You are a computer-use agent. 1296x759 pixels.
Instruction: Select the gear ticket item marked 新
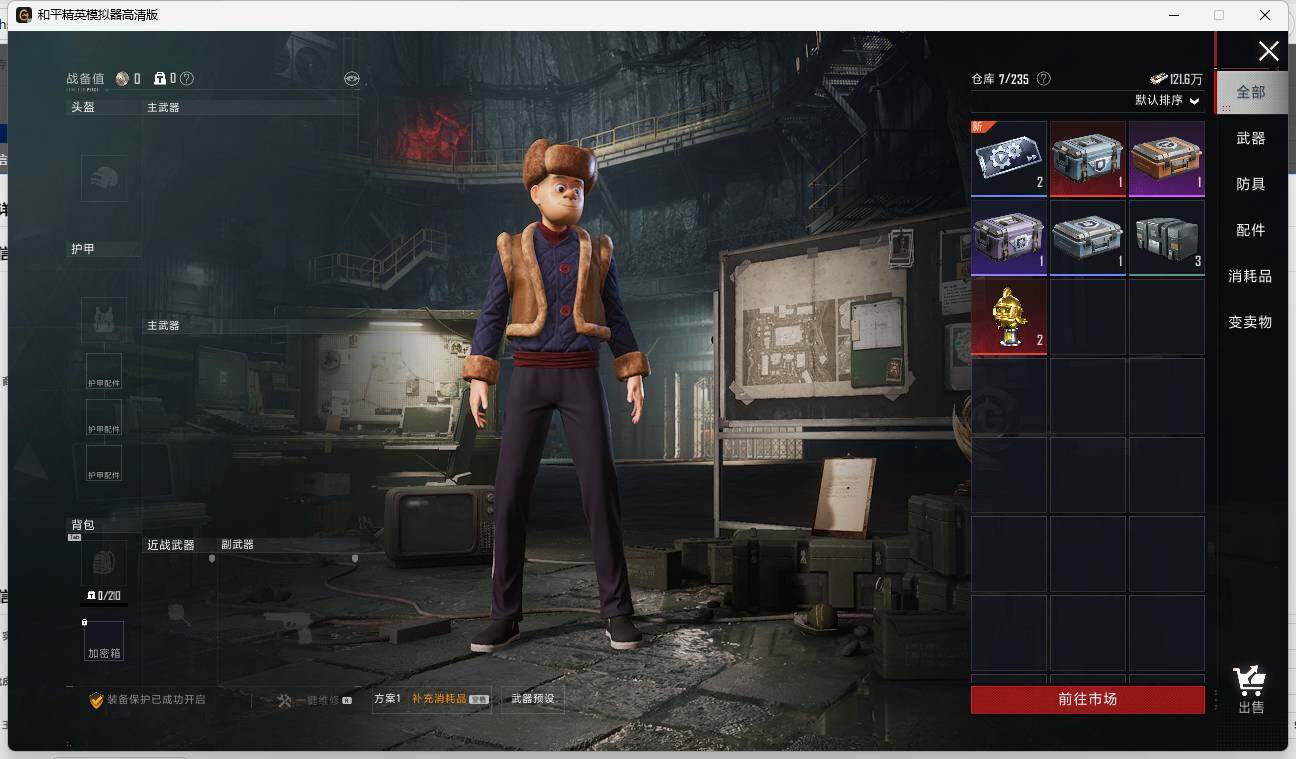(x=1009, y=158)
